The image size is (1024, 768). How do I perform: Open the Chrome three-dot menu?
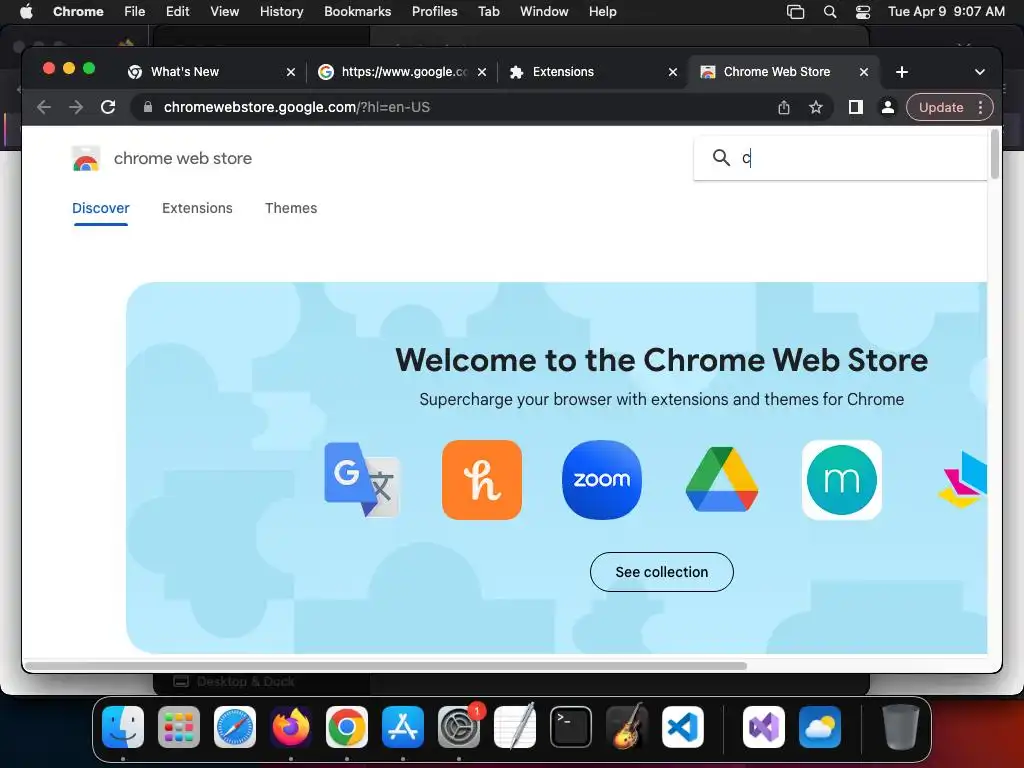(980, 107)
